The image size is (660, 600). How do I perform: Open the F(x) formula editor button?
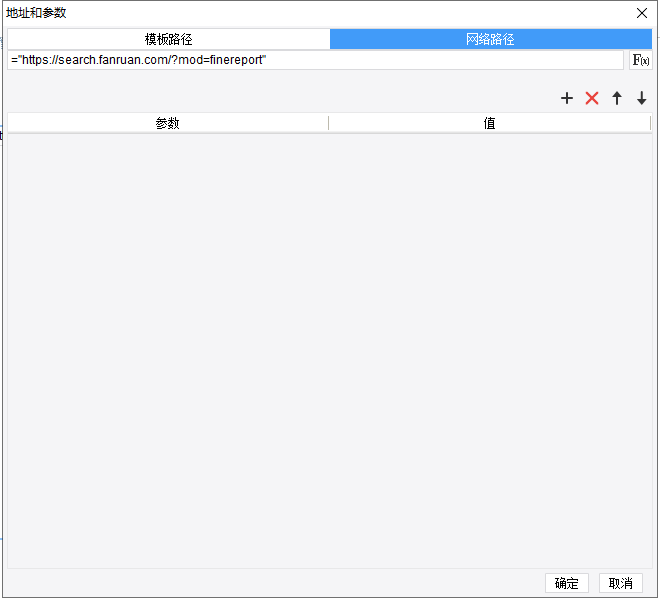point(641,60)
